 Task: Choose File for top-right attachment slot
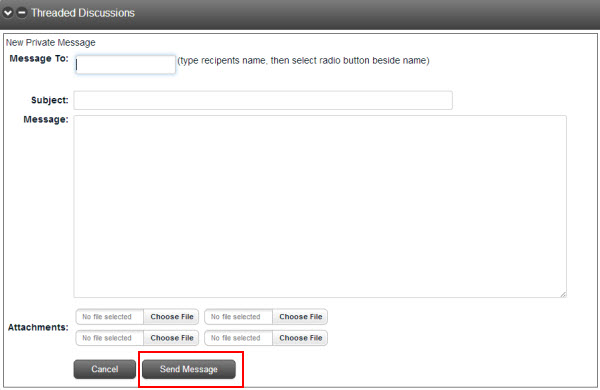(x=300, y=317)
